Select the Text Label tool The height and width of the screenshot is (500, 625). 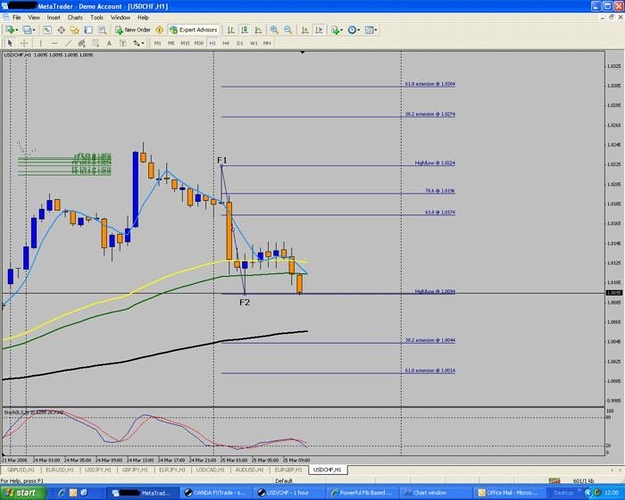[x=123, y=43]
